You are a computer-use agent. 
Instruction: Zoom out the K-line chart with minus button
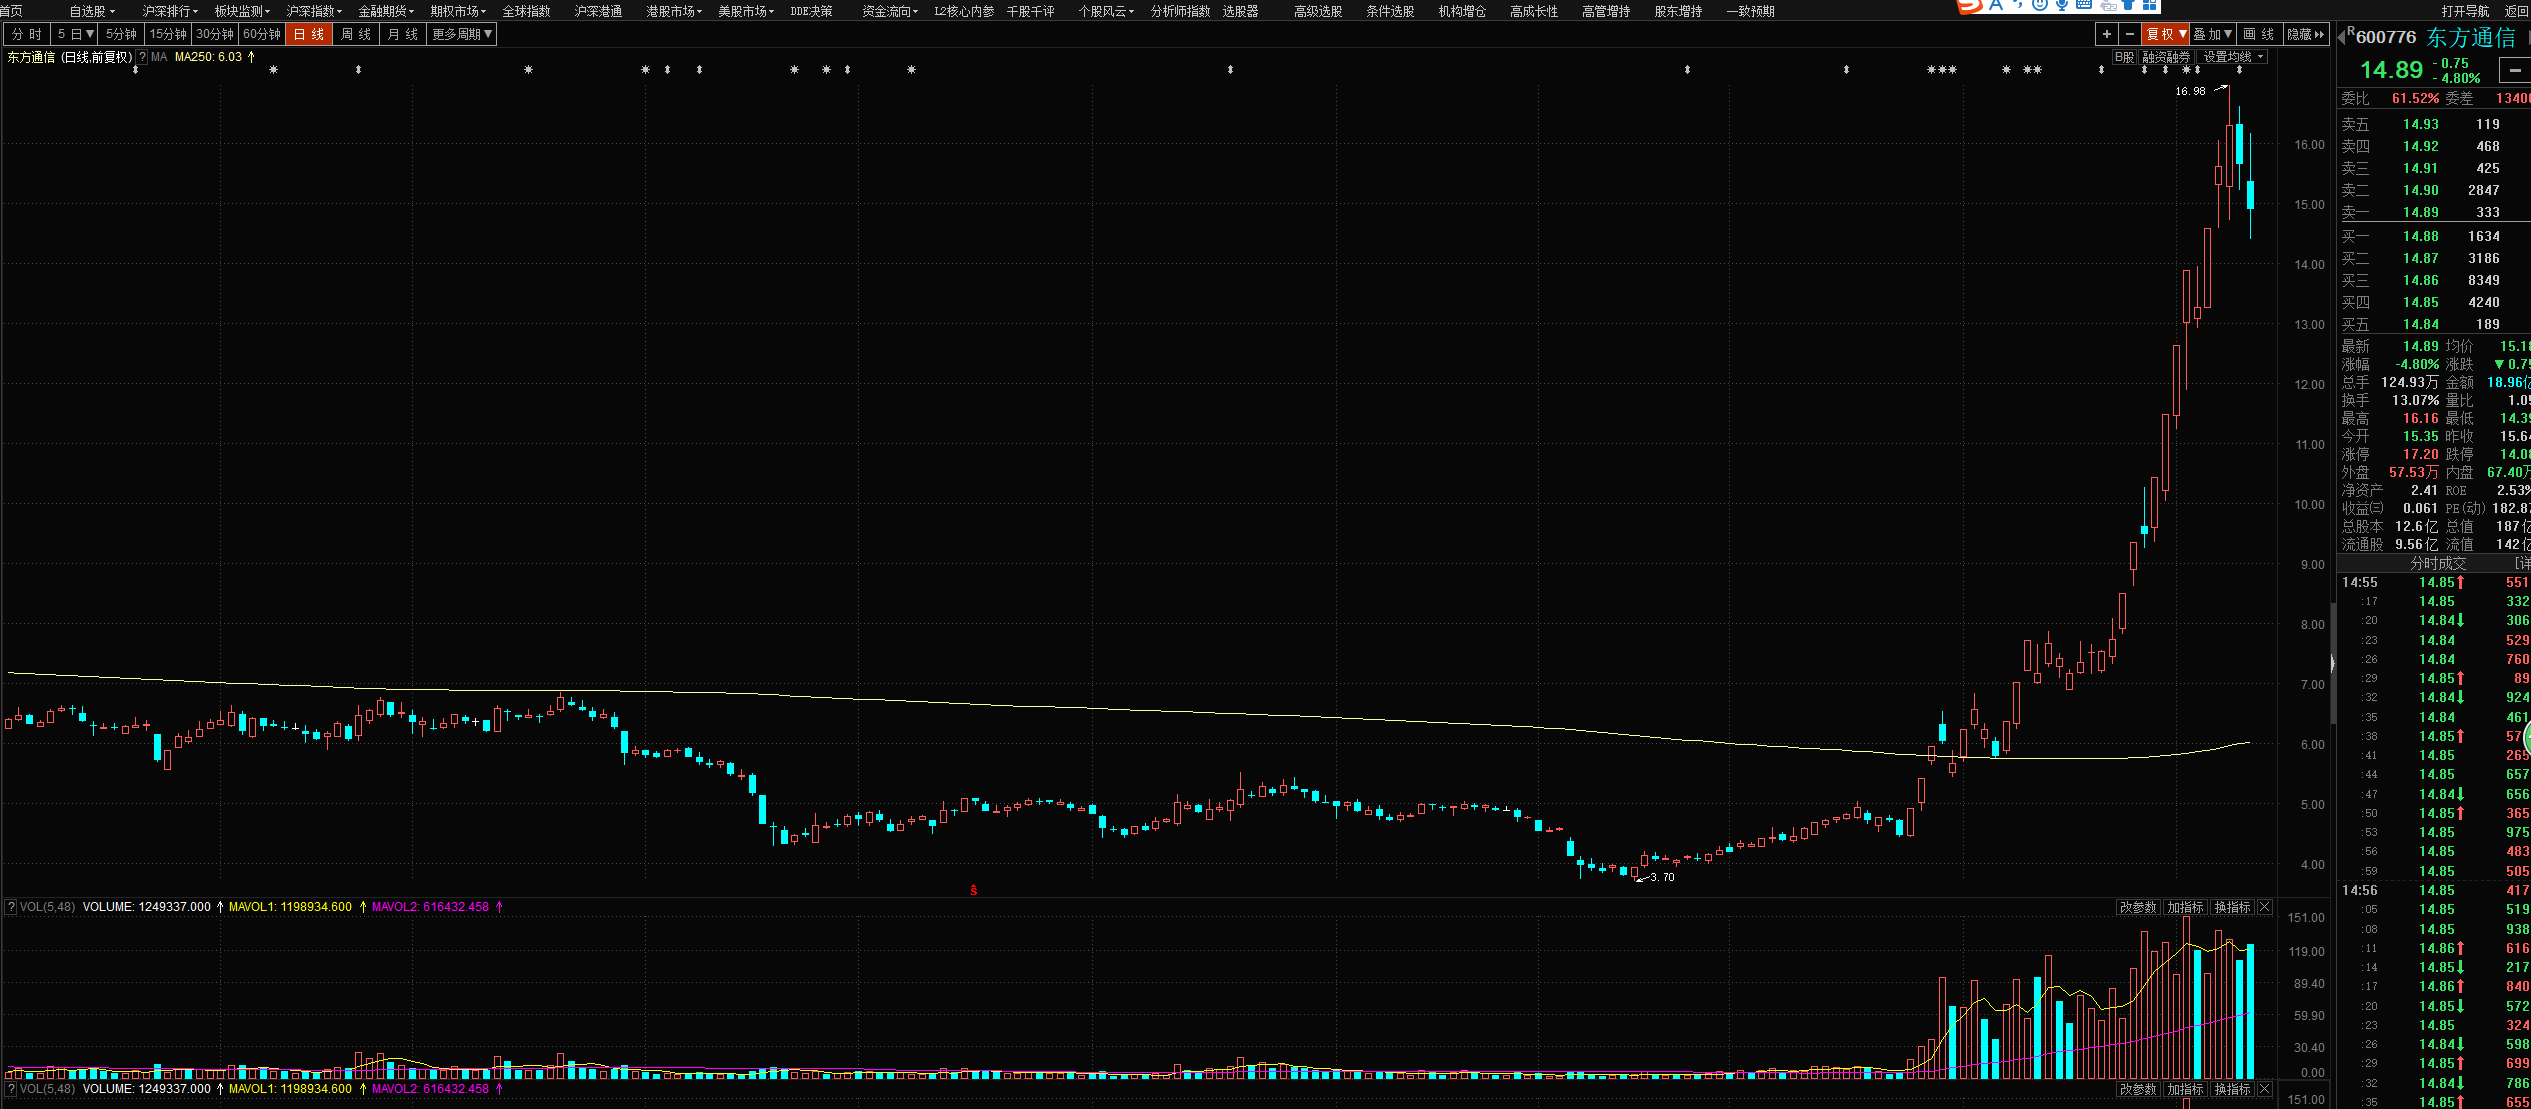point(2129,34)
